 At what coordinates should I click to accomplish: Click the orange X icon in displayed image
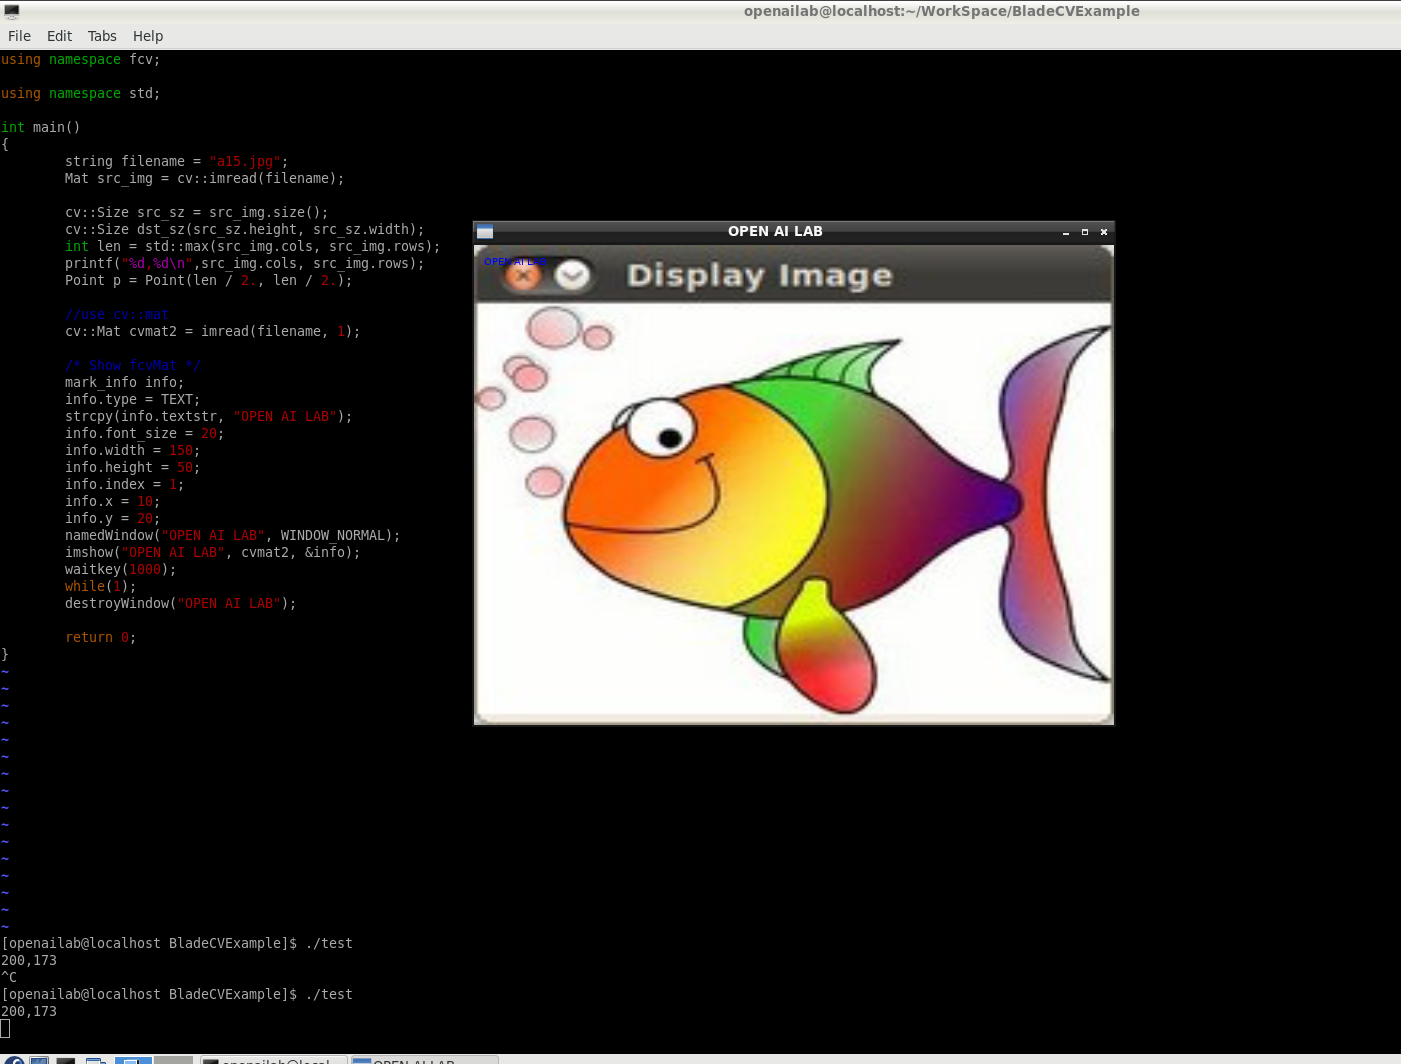[523, 275]
